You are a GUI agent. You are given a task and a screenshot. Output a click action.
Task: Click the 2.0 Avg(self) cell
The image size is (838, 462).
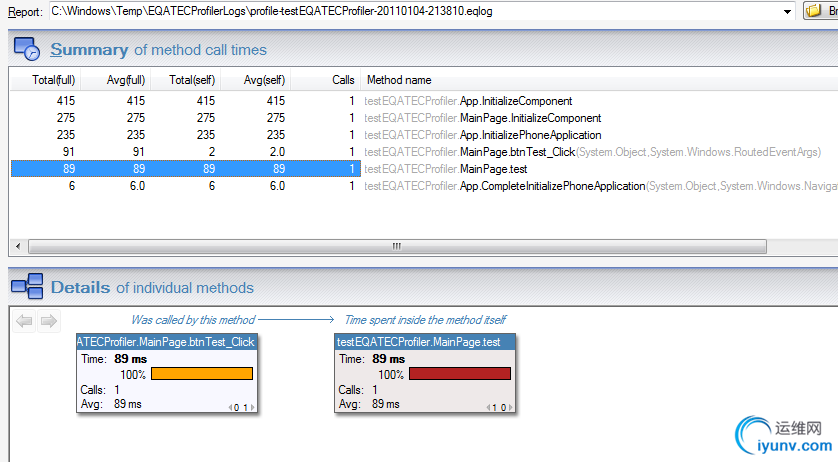(x=277, y=152)
